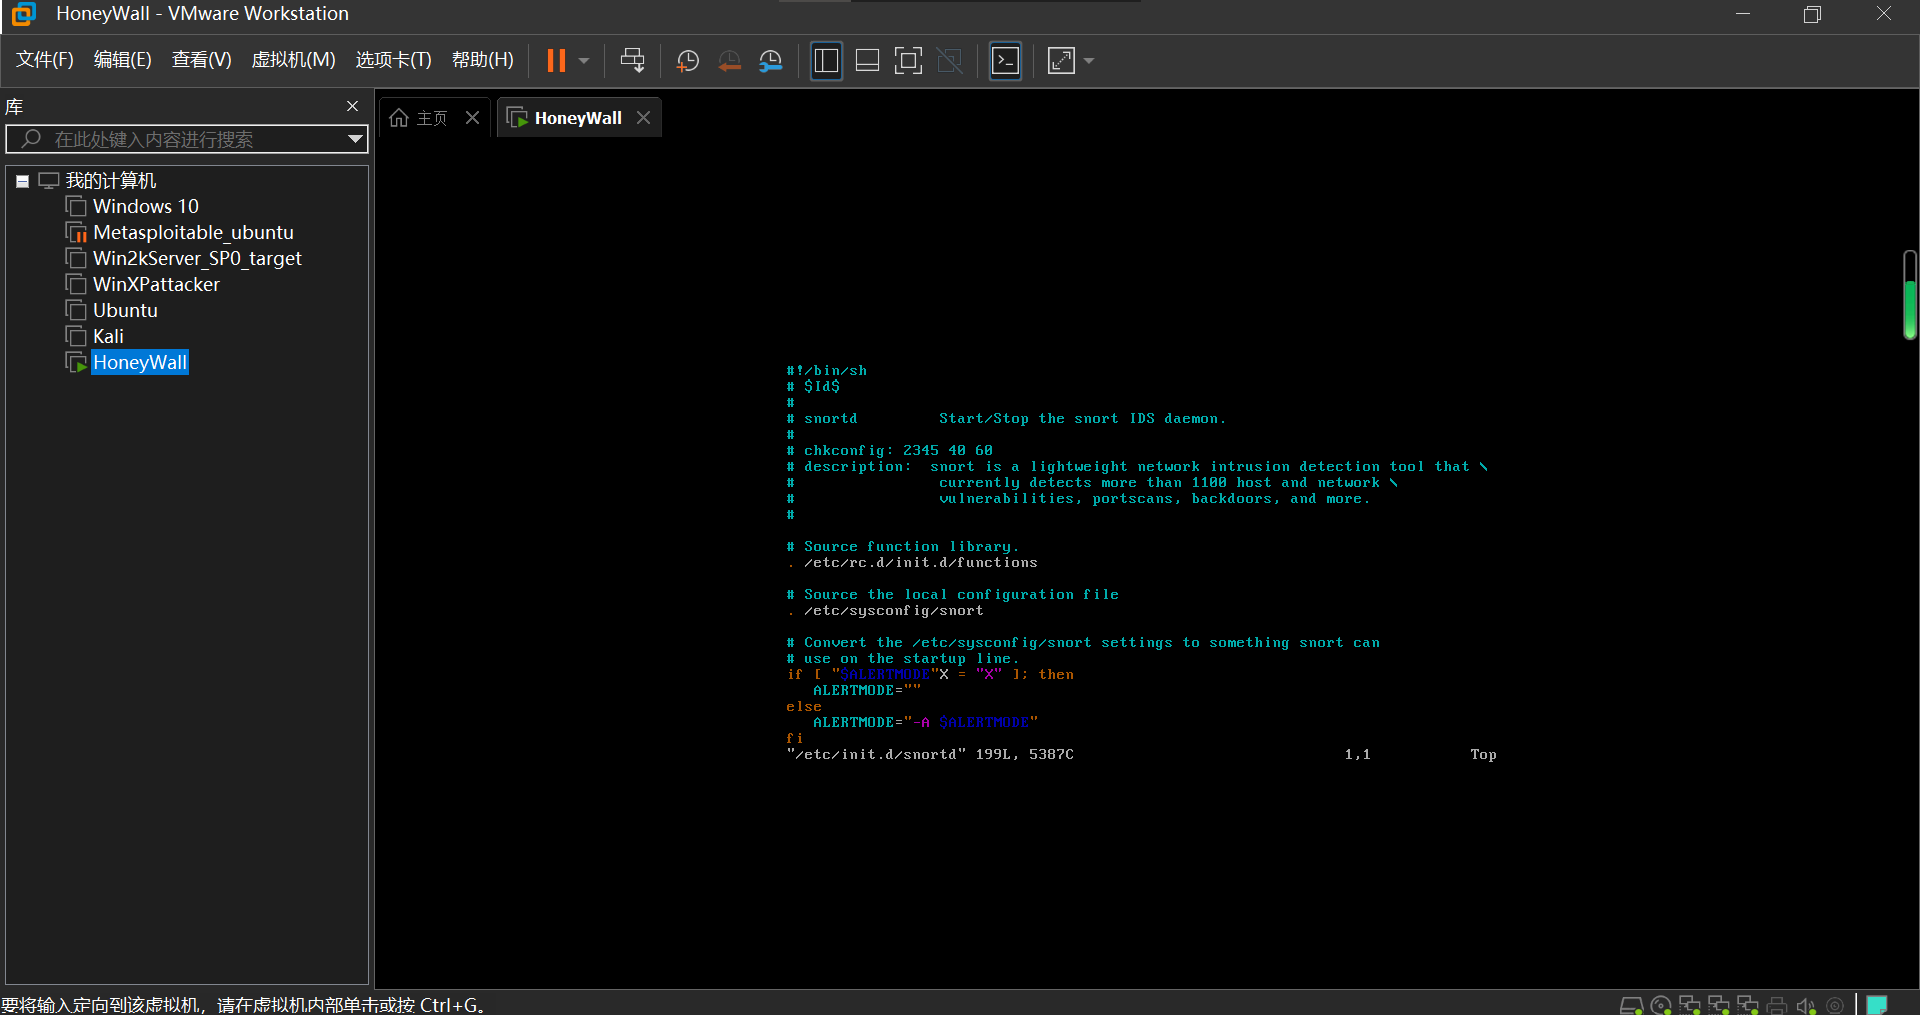Open the display stretch options dropdown
This screenshot has height=1015, width=1920.
pos(1089,61)
